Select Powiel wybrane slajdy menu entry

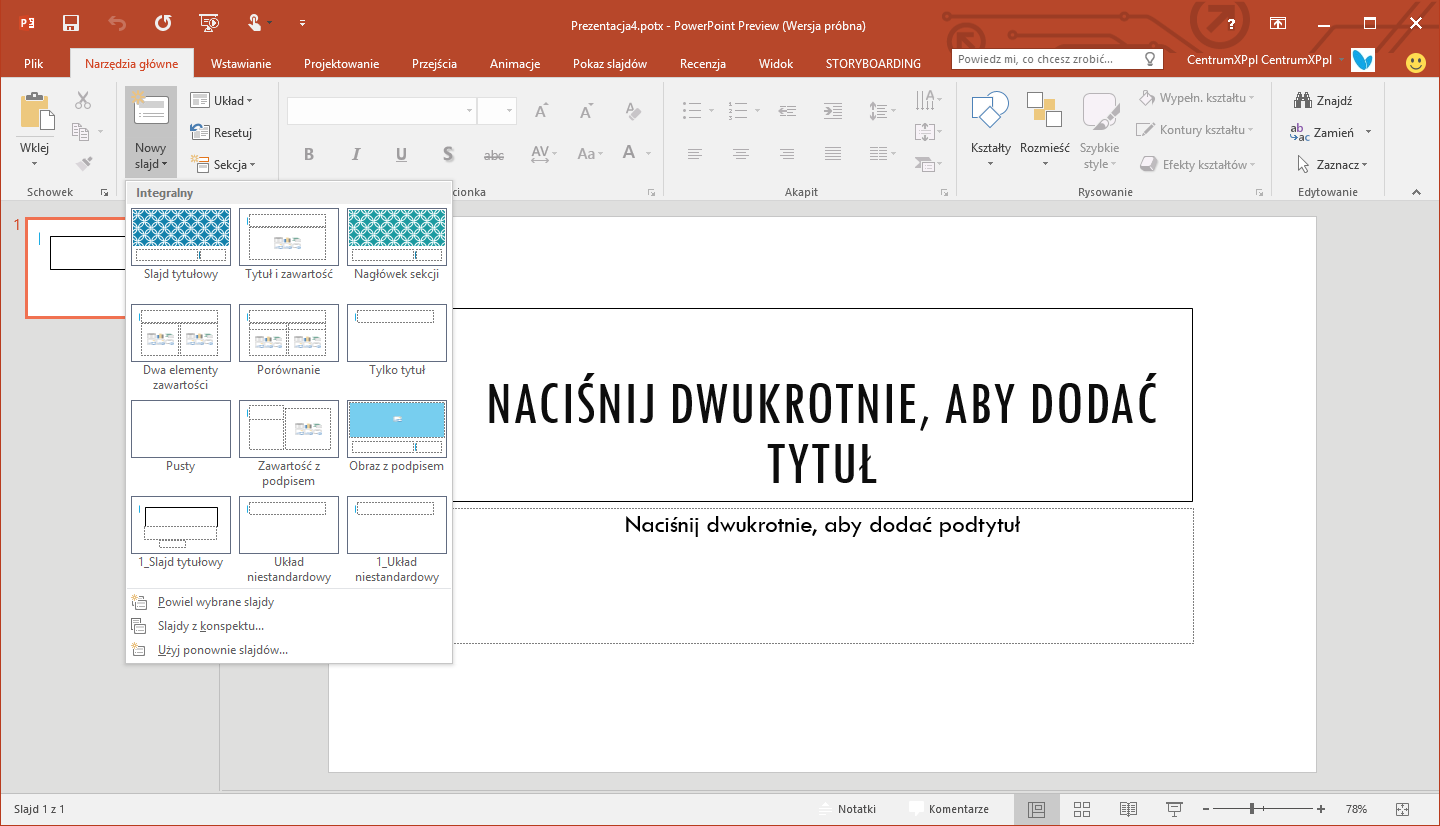289,602
